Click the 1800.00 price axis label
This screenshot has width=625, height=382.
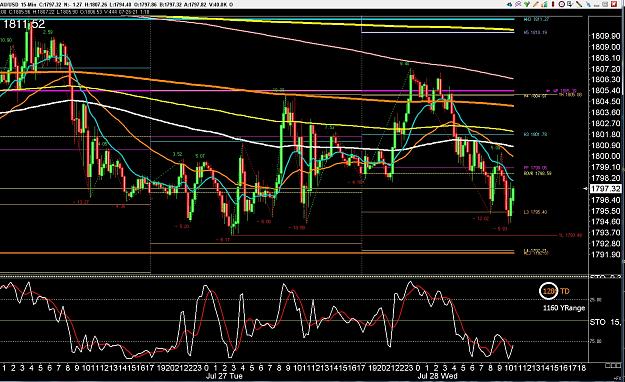(605, 156)
